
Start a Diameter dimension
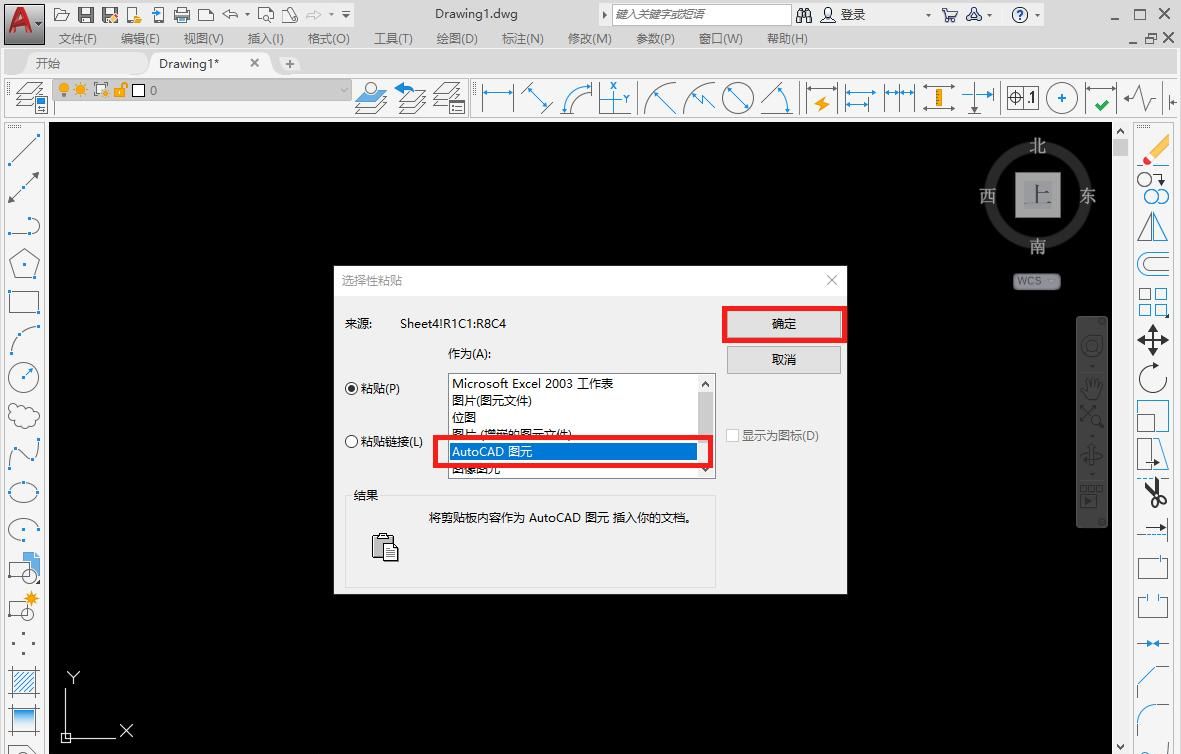[x=737, y=99]
